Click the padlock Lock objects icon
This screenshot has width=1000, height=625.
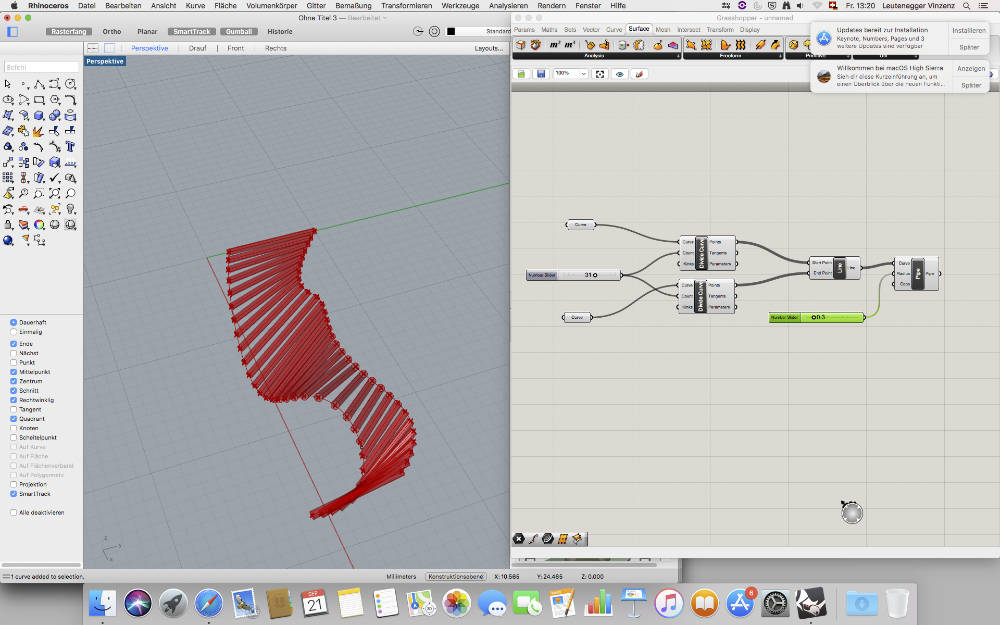pyautogui.click(x=8, y=224)
